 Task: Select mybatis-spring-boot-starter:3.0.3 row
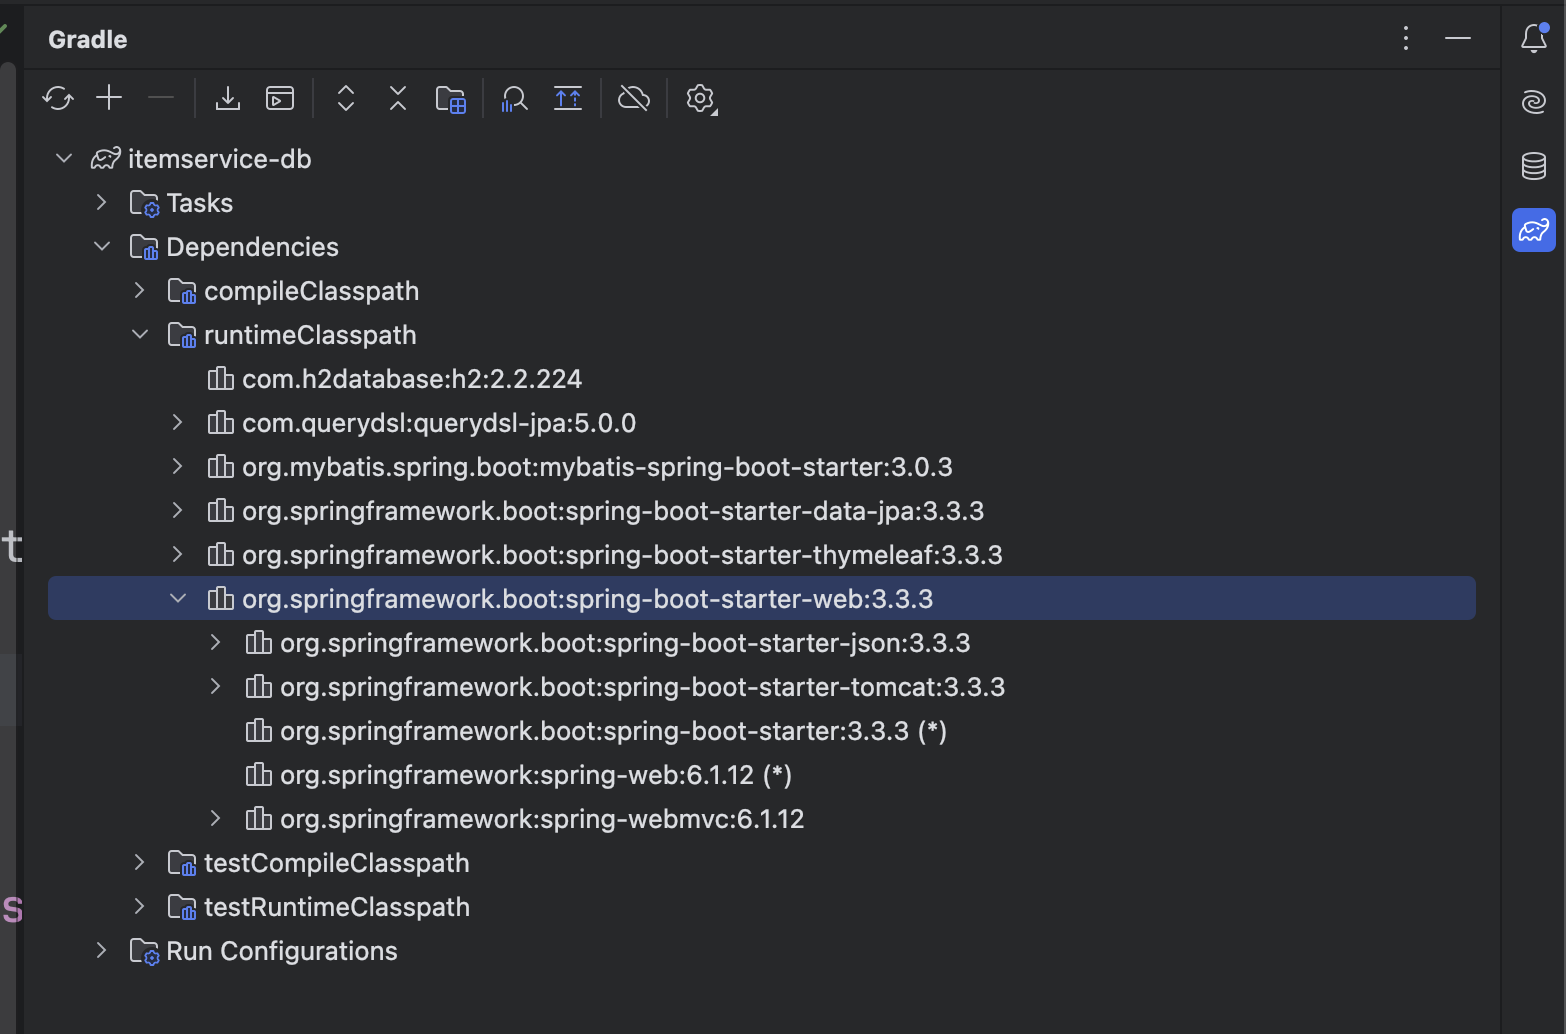[762, 466]
